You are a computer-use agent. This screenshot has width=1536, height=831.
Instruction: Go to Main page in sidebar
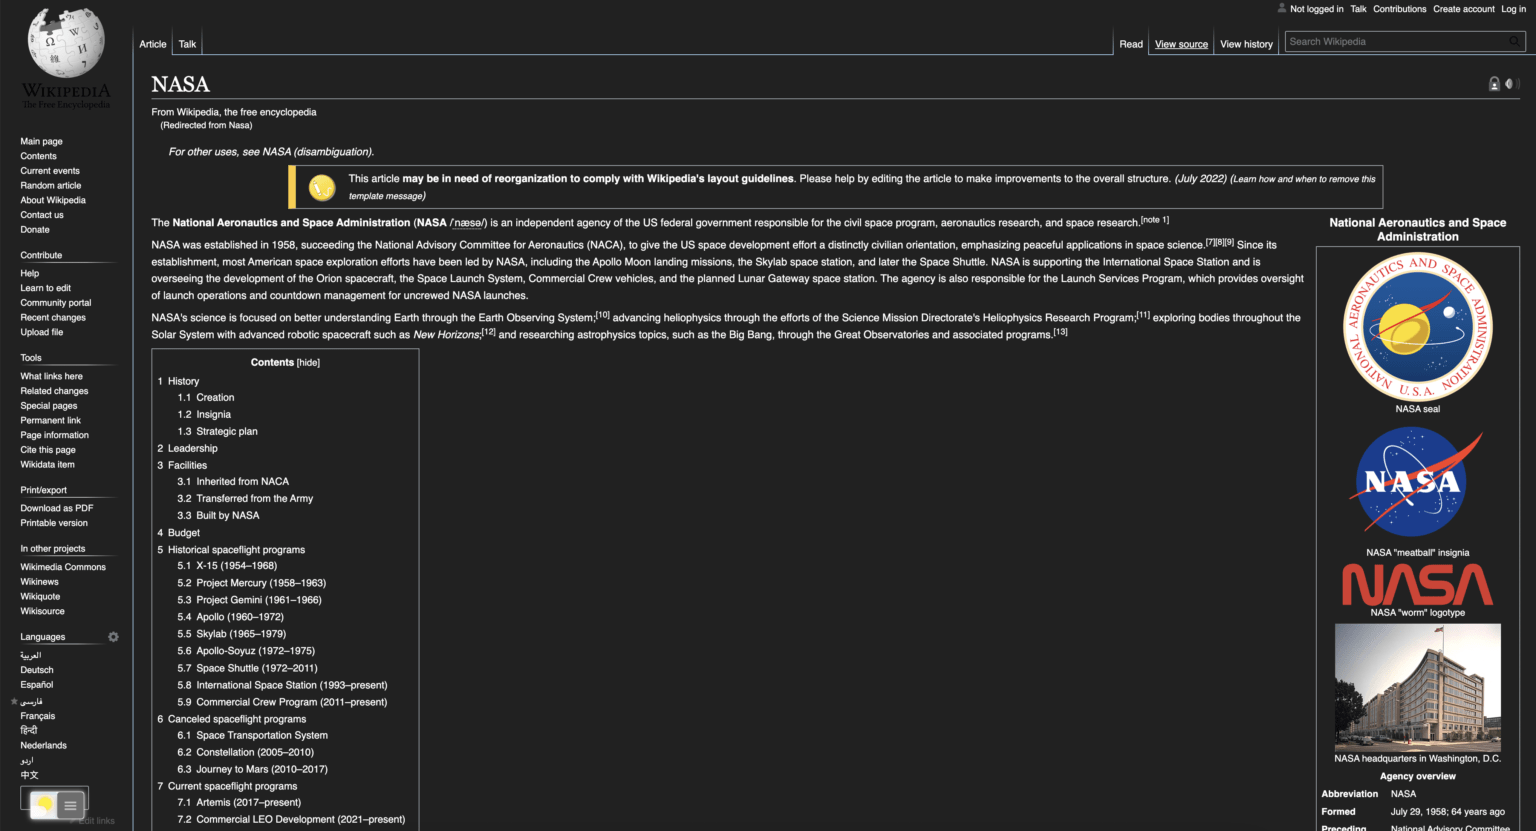point(41,141)
